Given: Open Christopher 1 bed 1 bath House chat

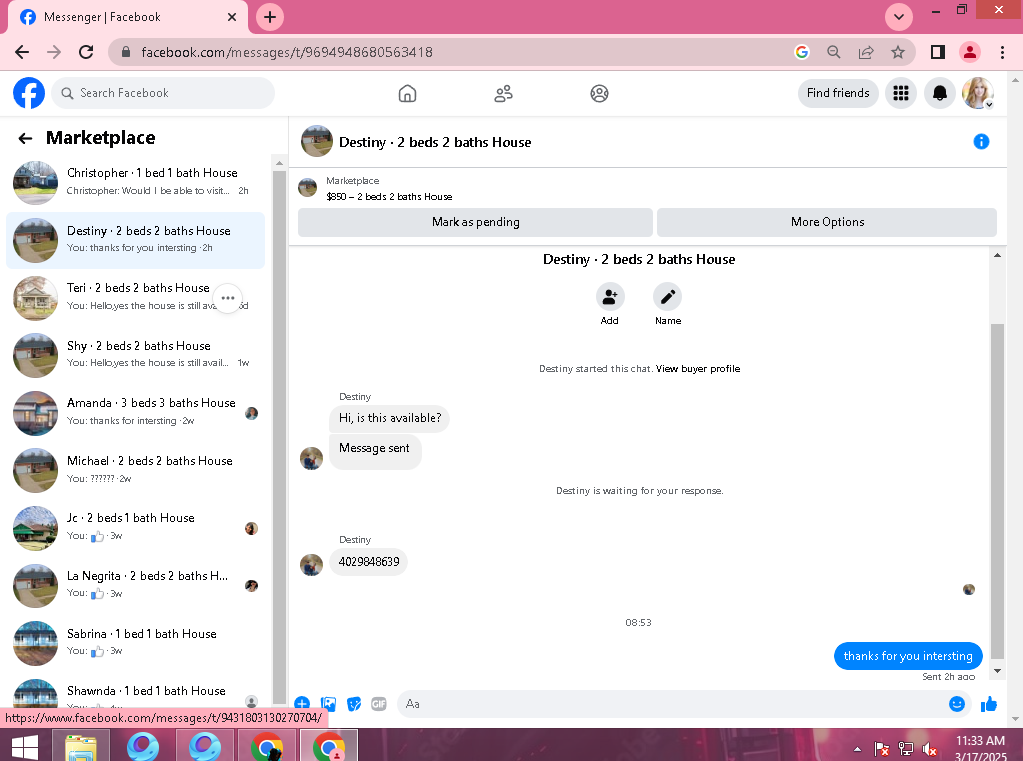Looking at the screenshot, I should pos(136,183).
